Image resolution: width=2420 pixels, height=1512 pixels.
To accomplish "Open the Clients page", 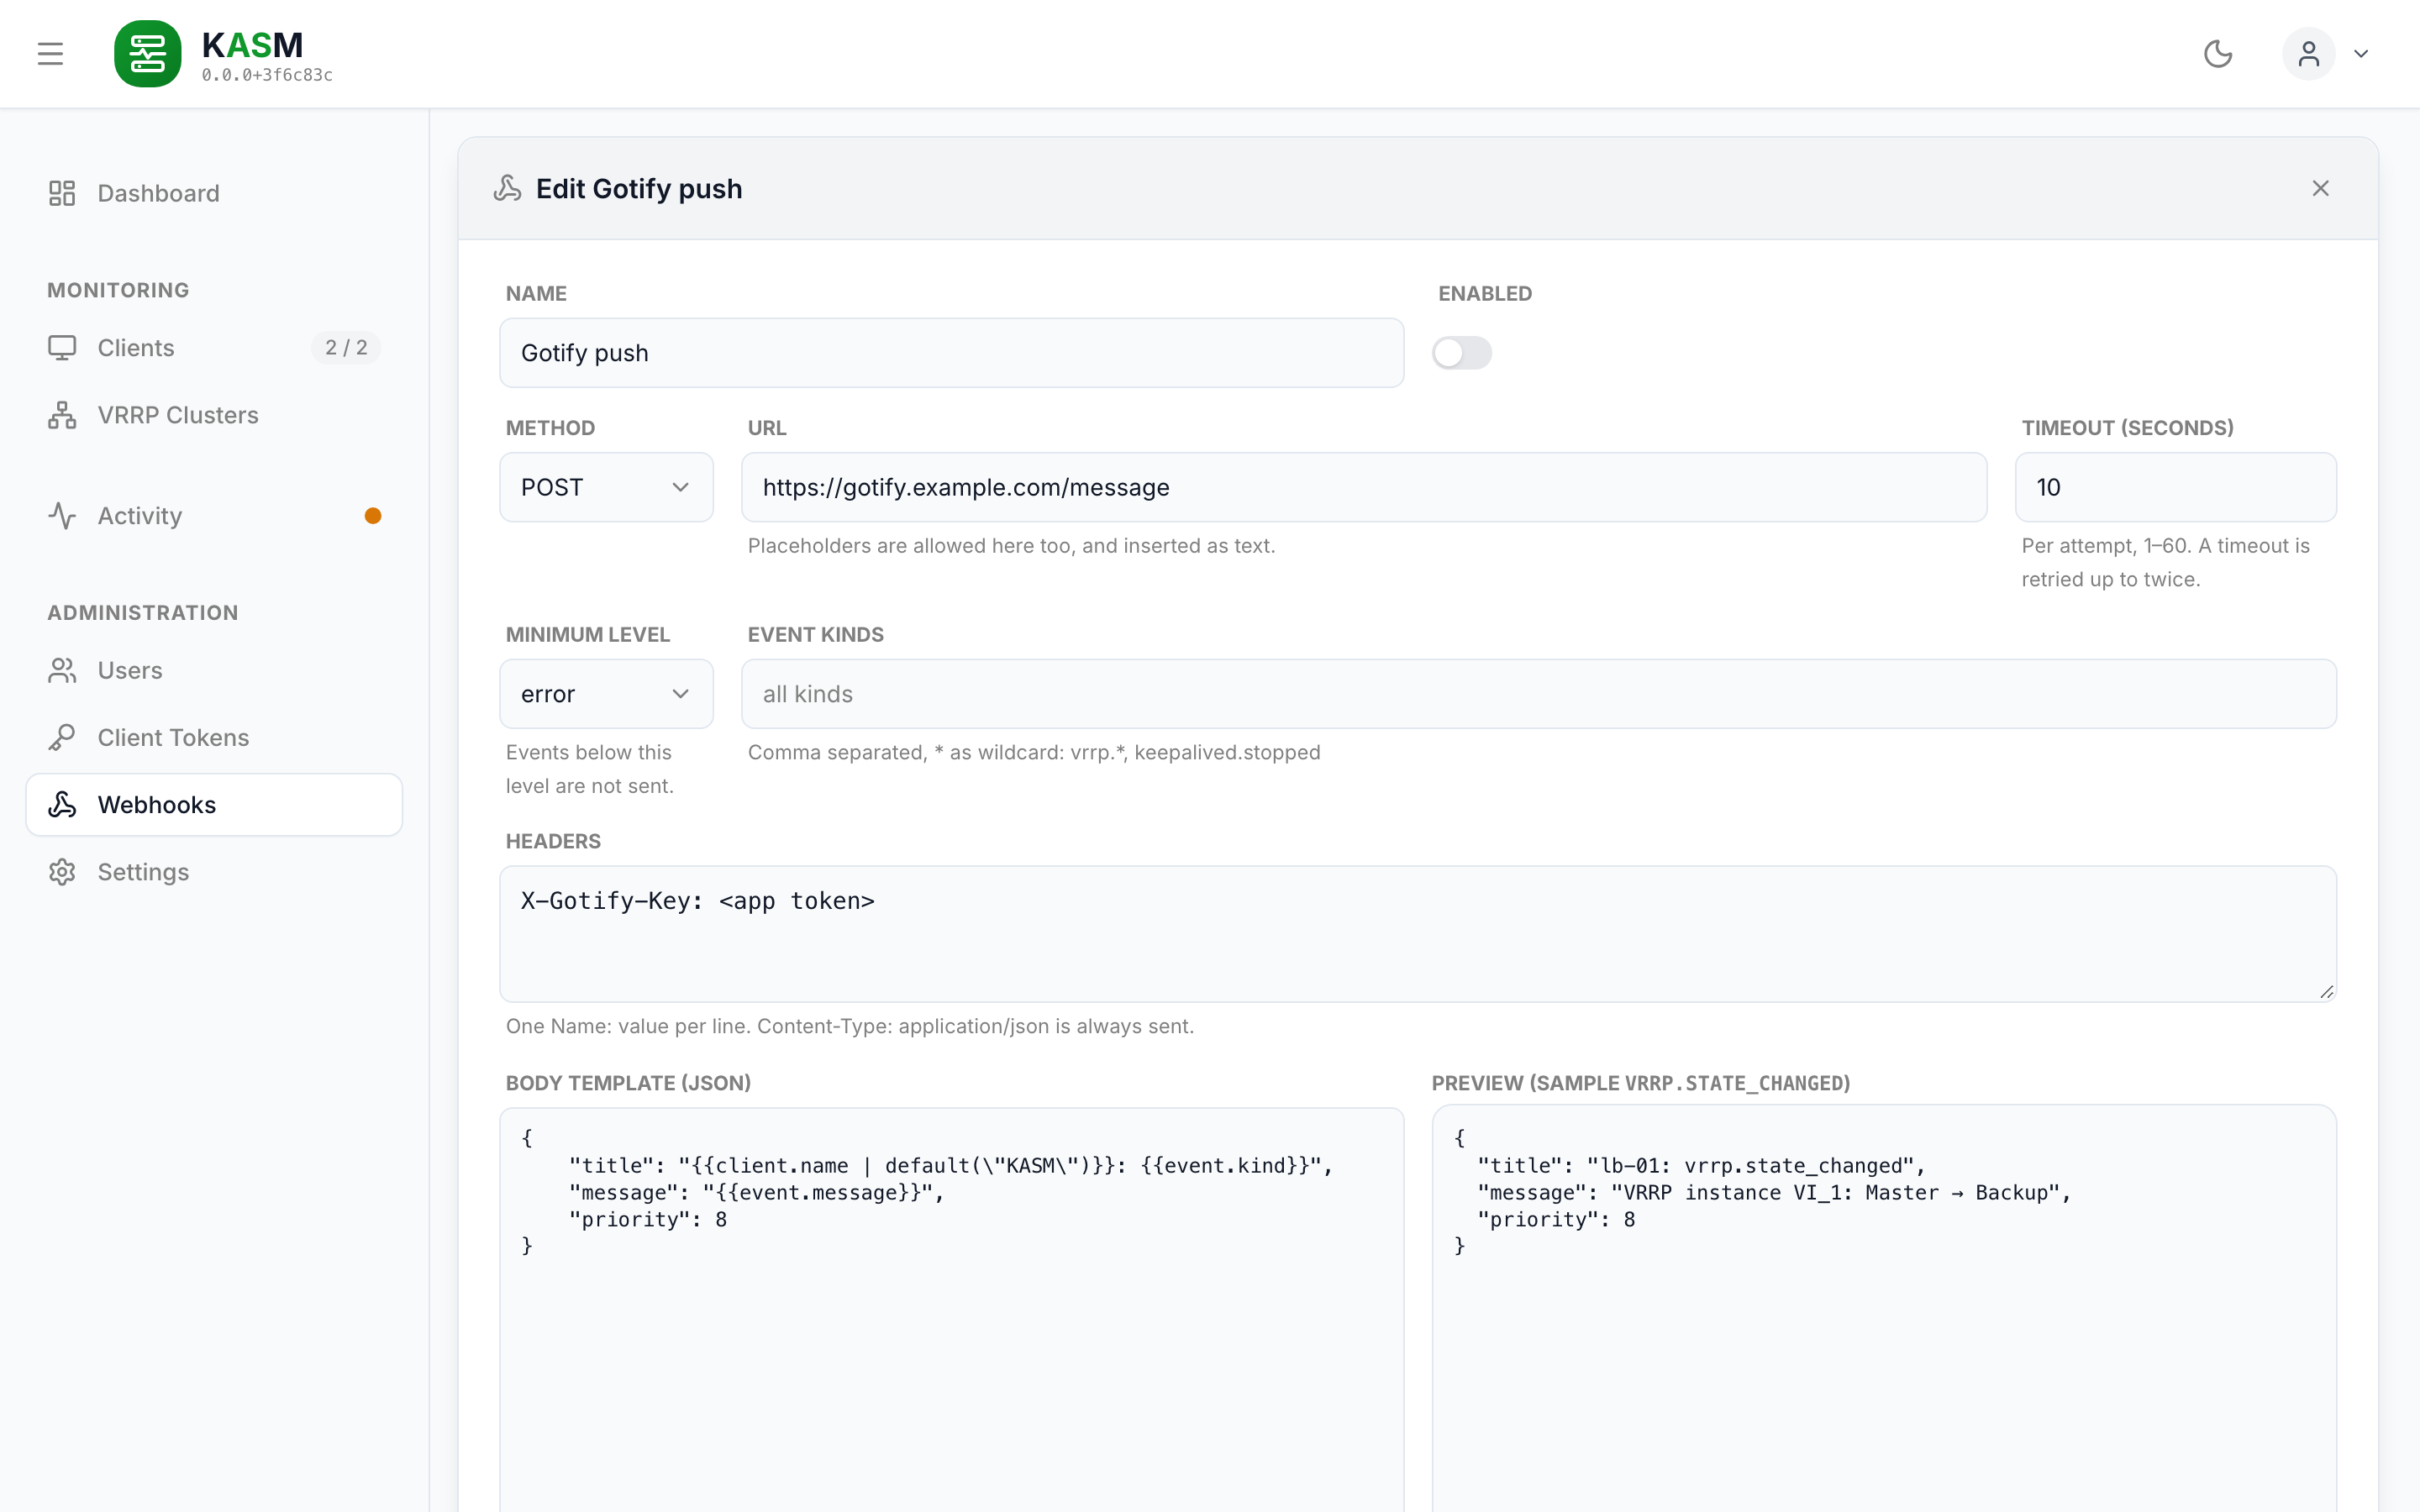I will (214, 348).
